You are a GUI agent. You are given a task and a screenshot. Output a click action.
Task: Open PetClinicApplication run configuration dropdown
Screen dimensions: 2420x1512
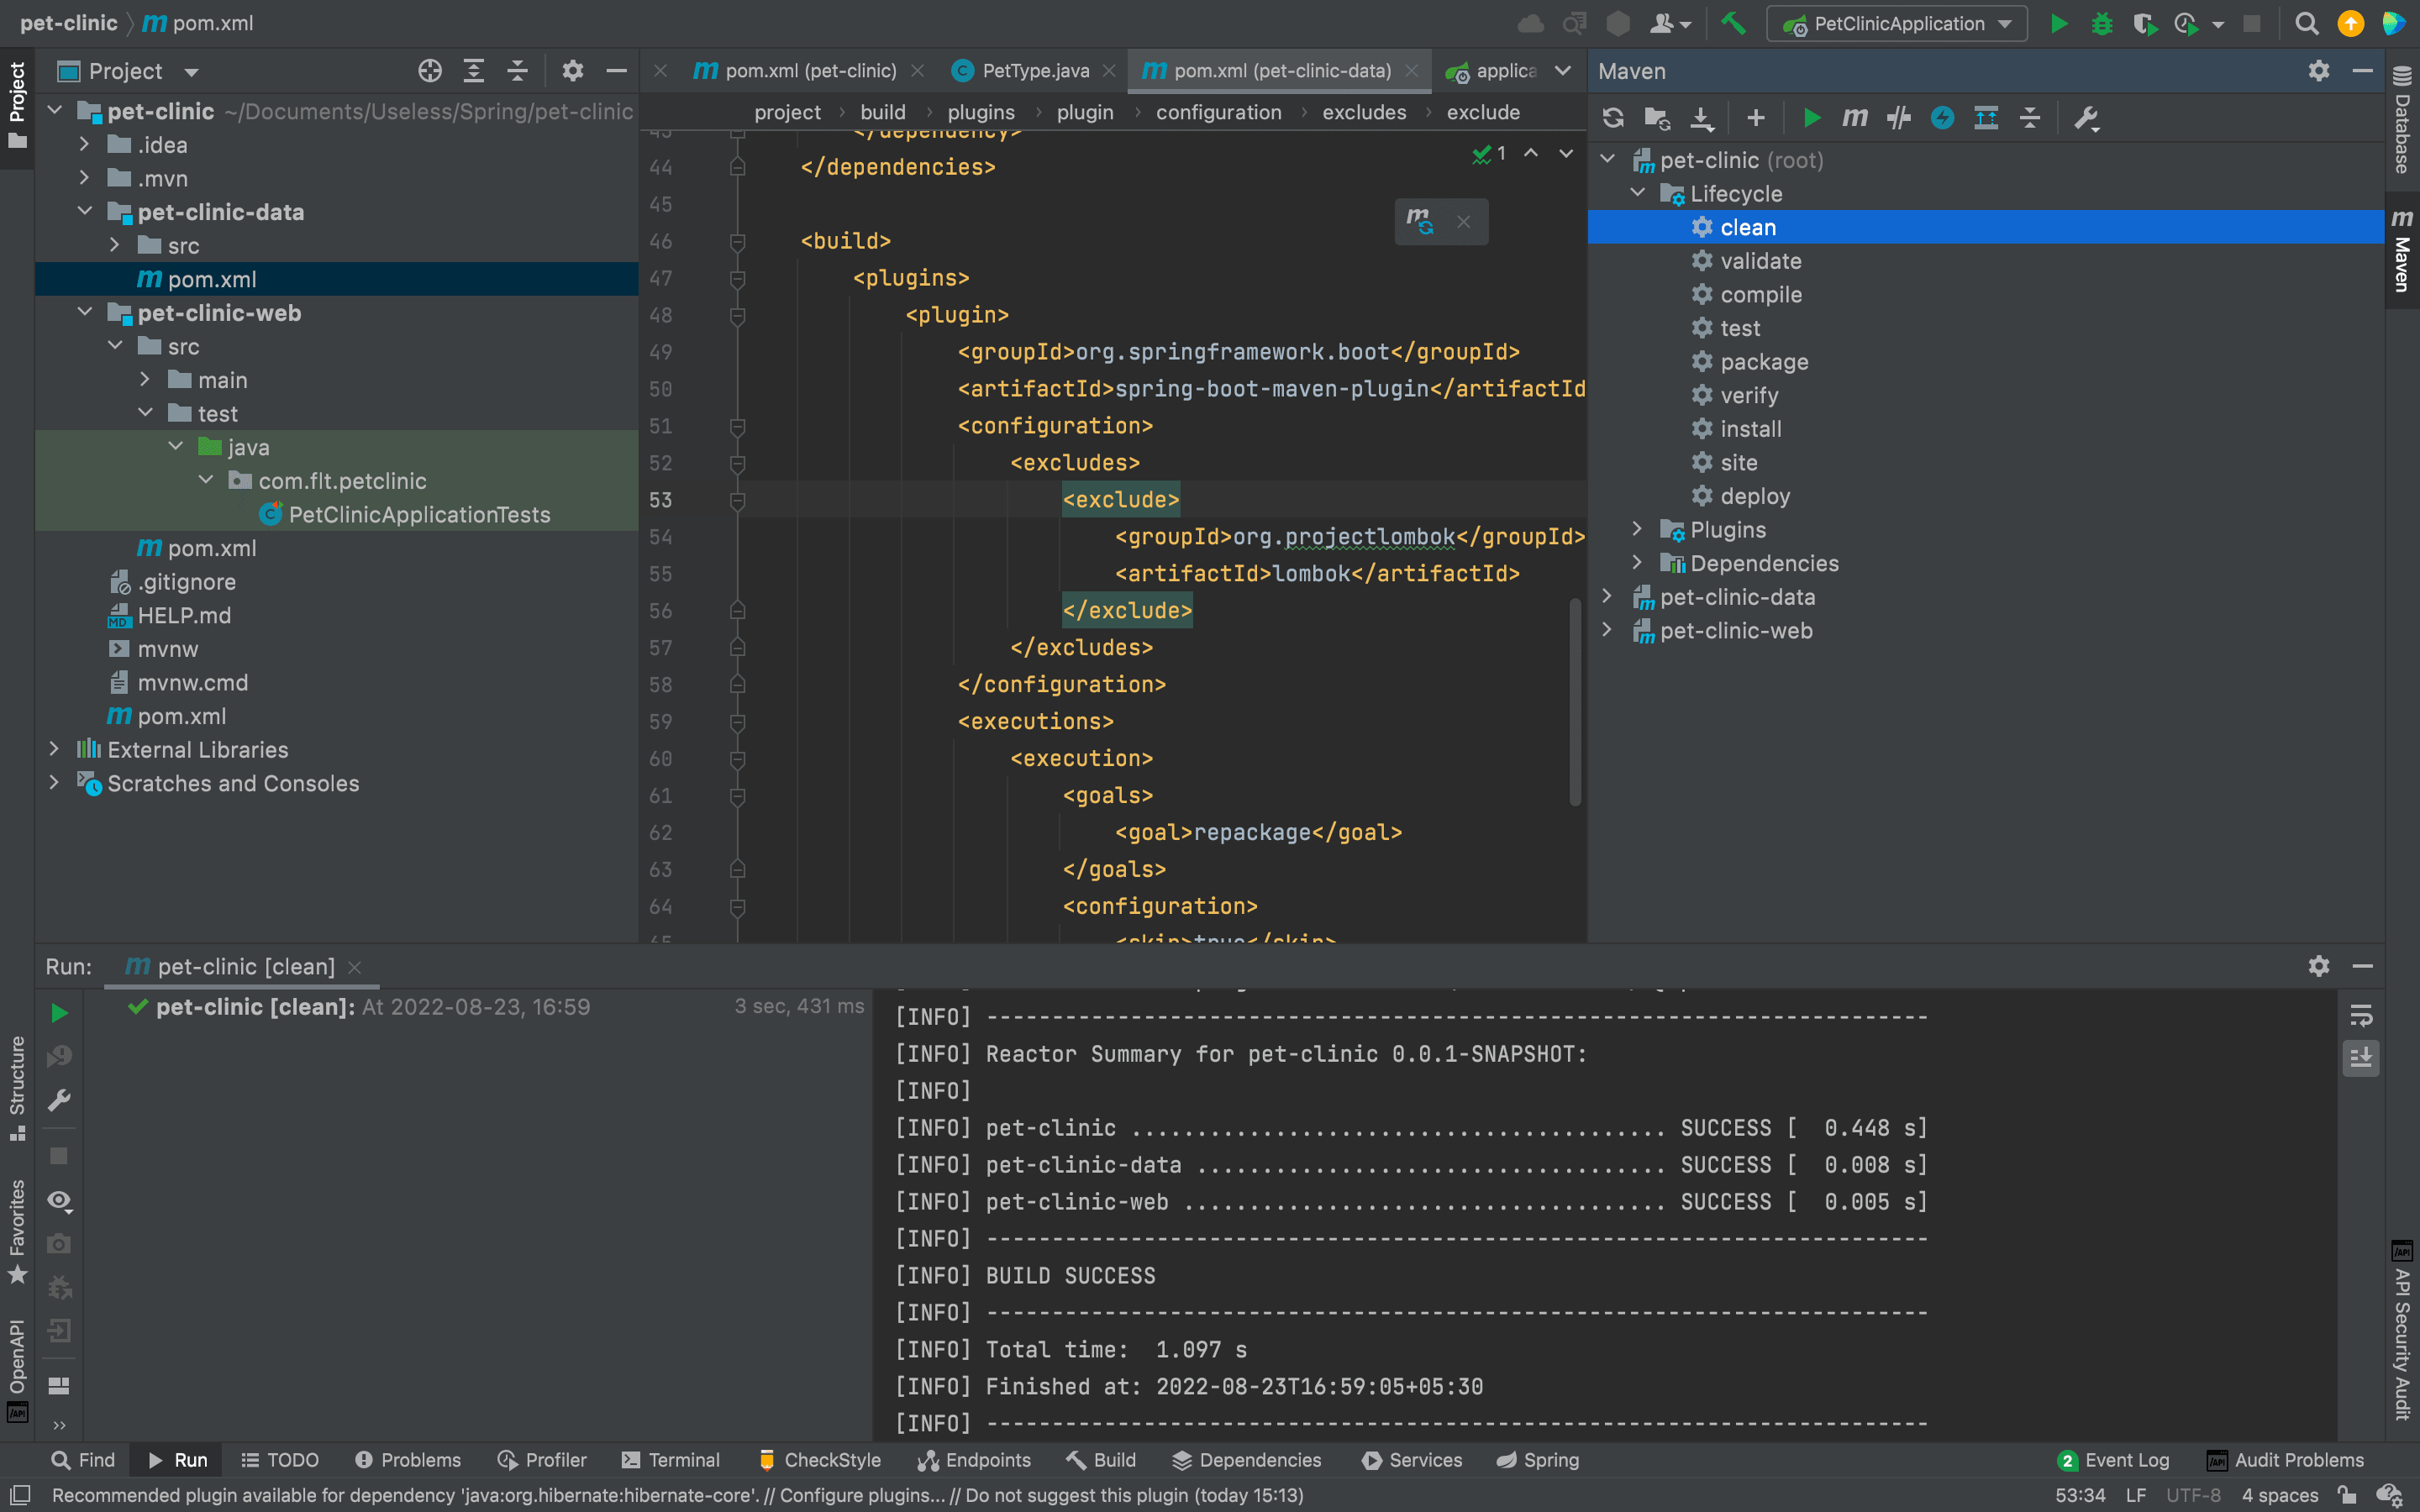(1897, 23)
